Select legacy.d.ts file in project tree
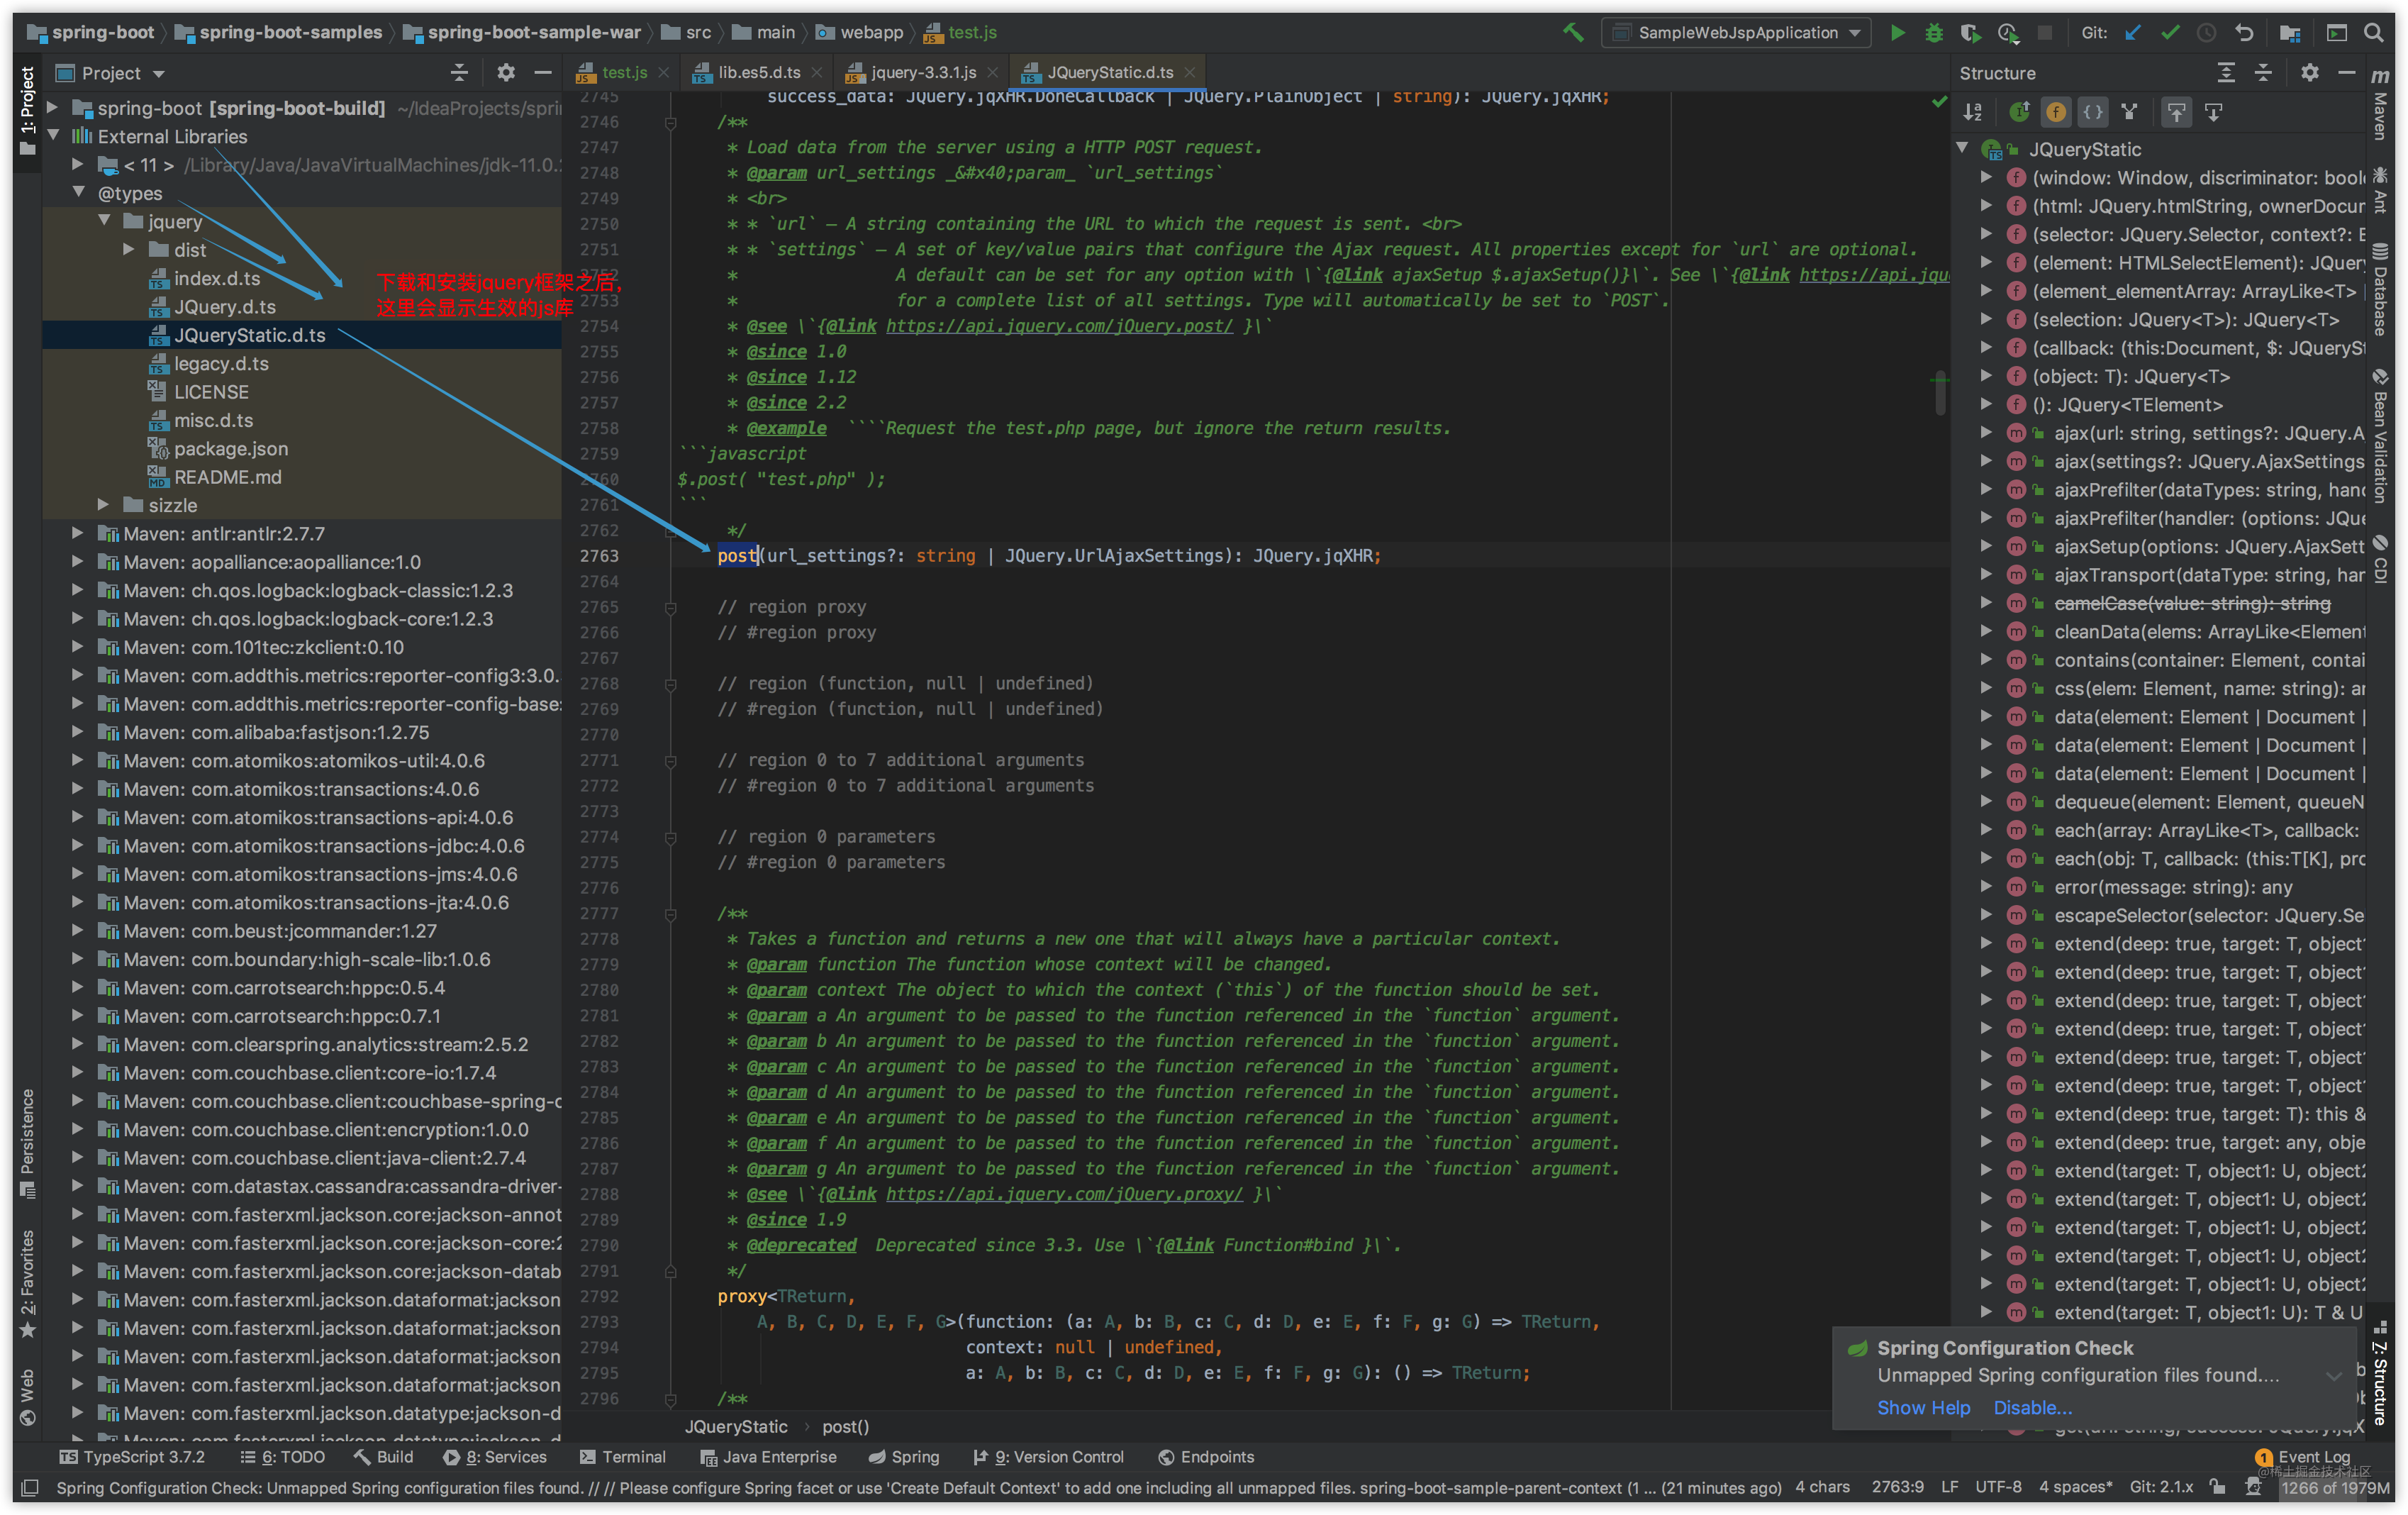Screen dimensions: 2408x1515 point(221,363)
